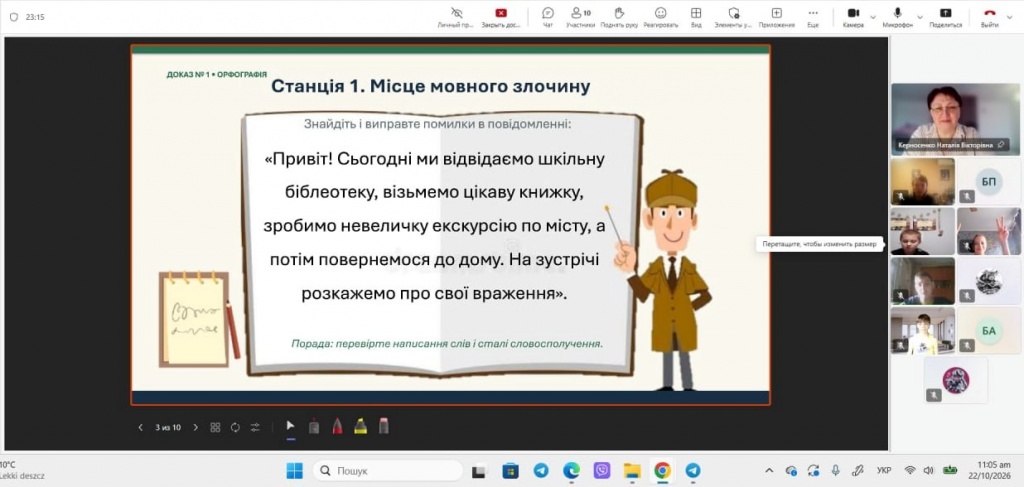Go to the previous slide arrow

140,428
